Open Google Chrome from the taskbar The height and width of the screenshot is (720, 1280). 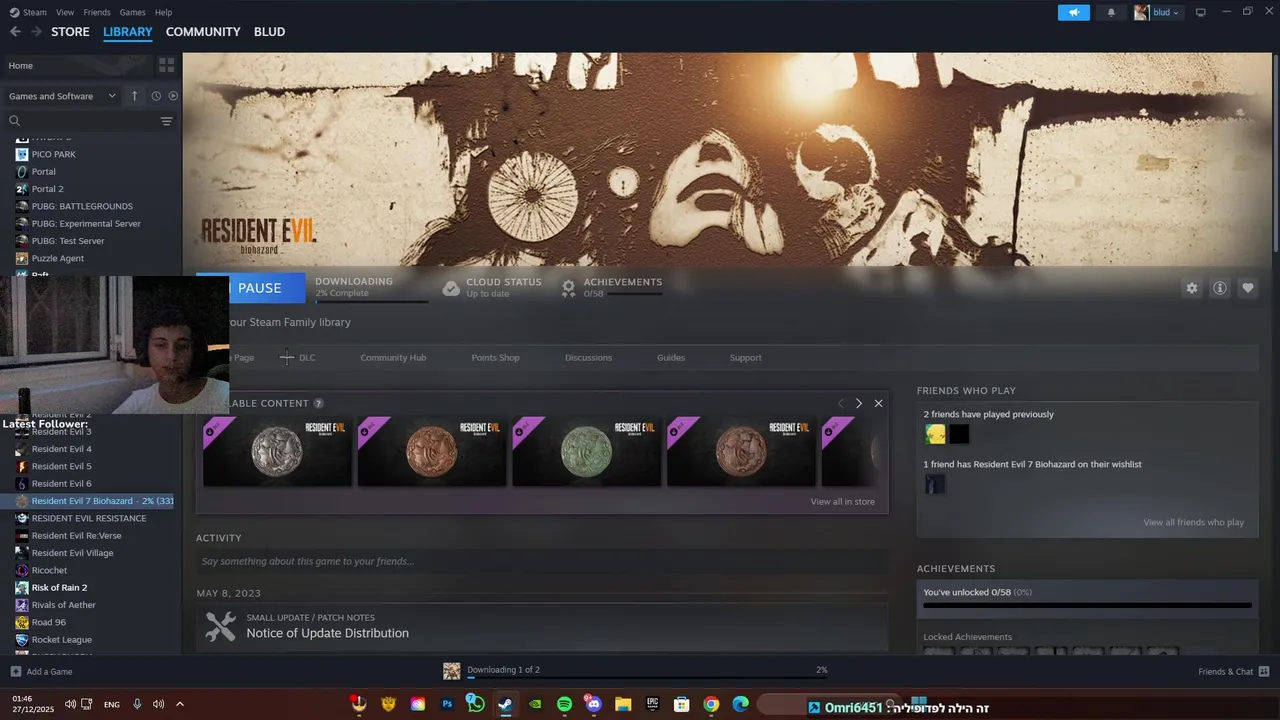[x=711, y=704]
